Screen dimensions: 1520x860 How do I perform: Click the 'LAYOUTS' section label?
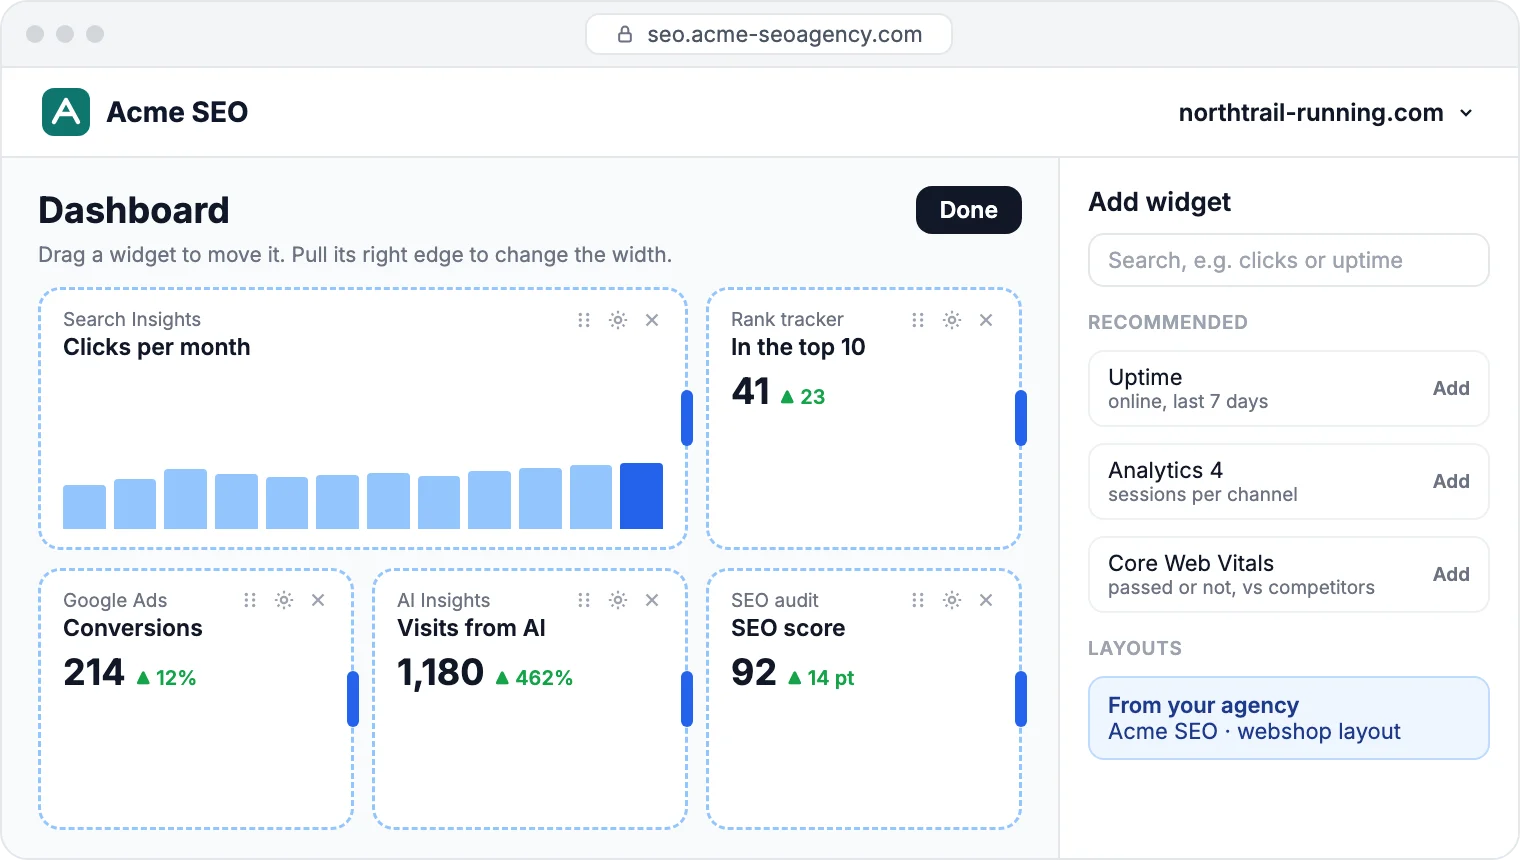point(1135,648)
